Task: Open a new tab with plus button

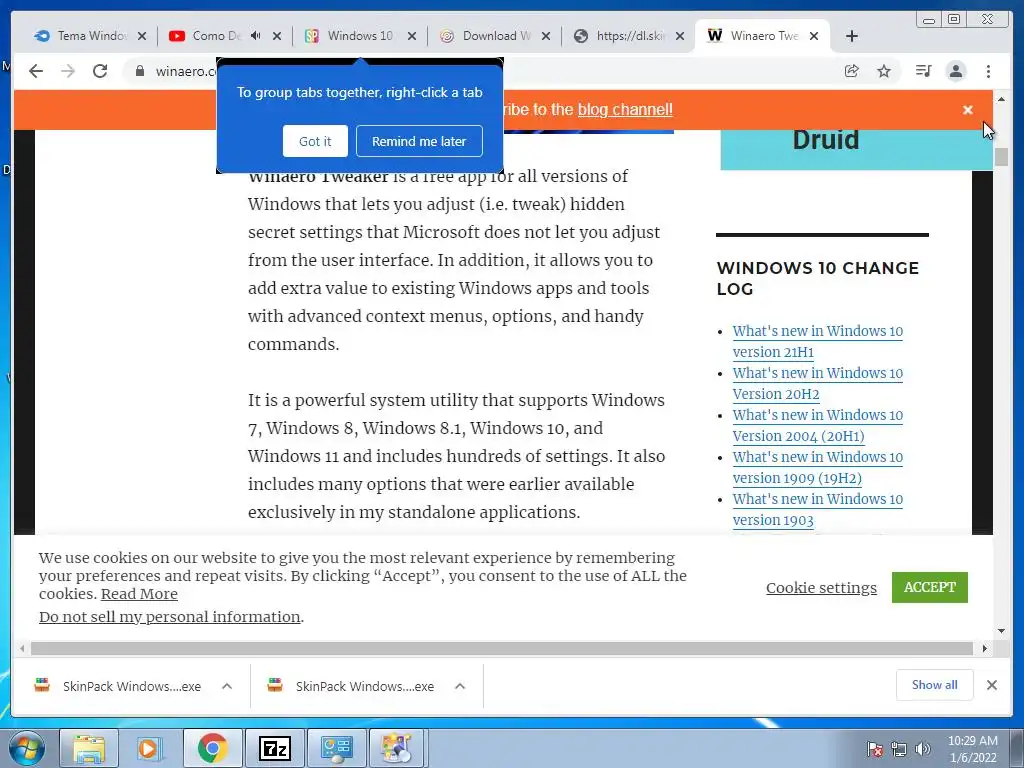Action: [x=852, y=36]
